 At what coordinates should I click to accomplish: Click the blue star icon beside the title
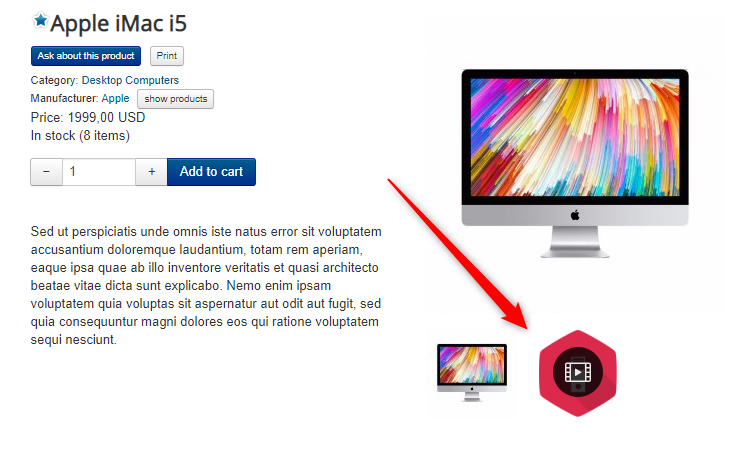(x=41, y=20)
